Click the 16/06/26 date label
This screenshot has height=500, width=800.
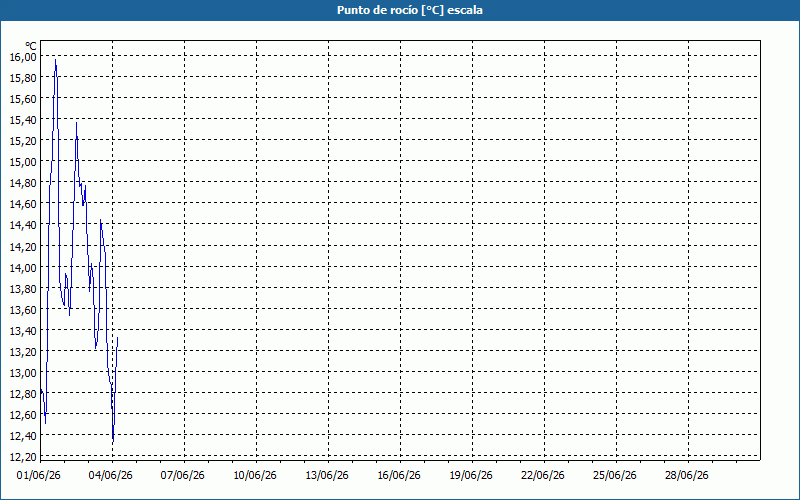coord(398,476)
